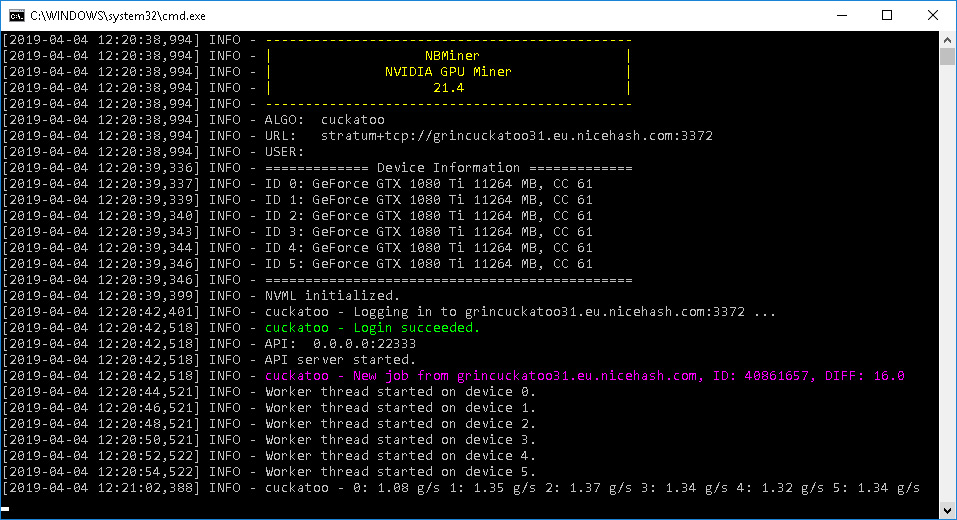
Task: Click the green Login succeeded message
Action: 372,328
